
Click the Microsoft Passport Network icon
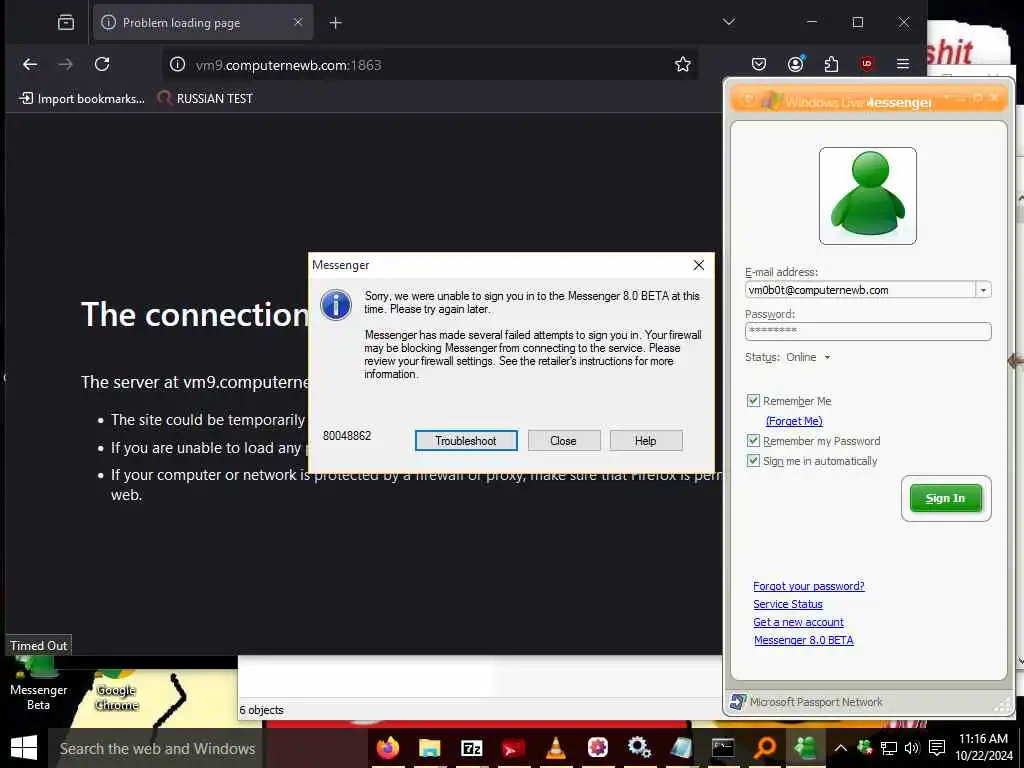[738, 702]
